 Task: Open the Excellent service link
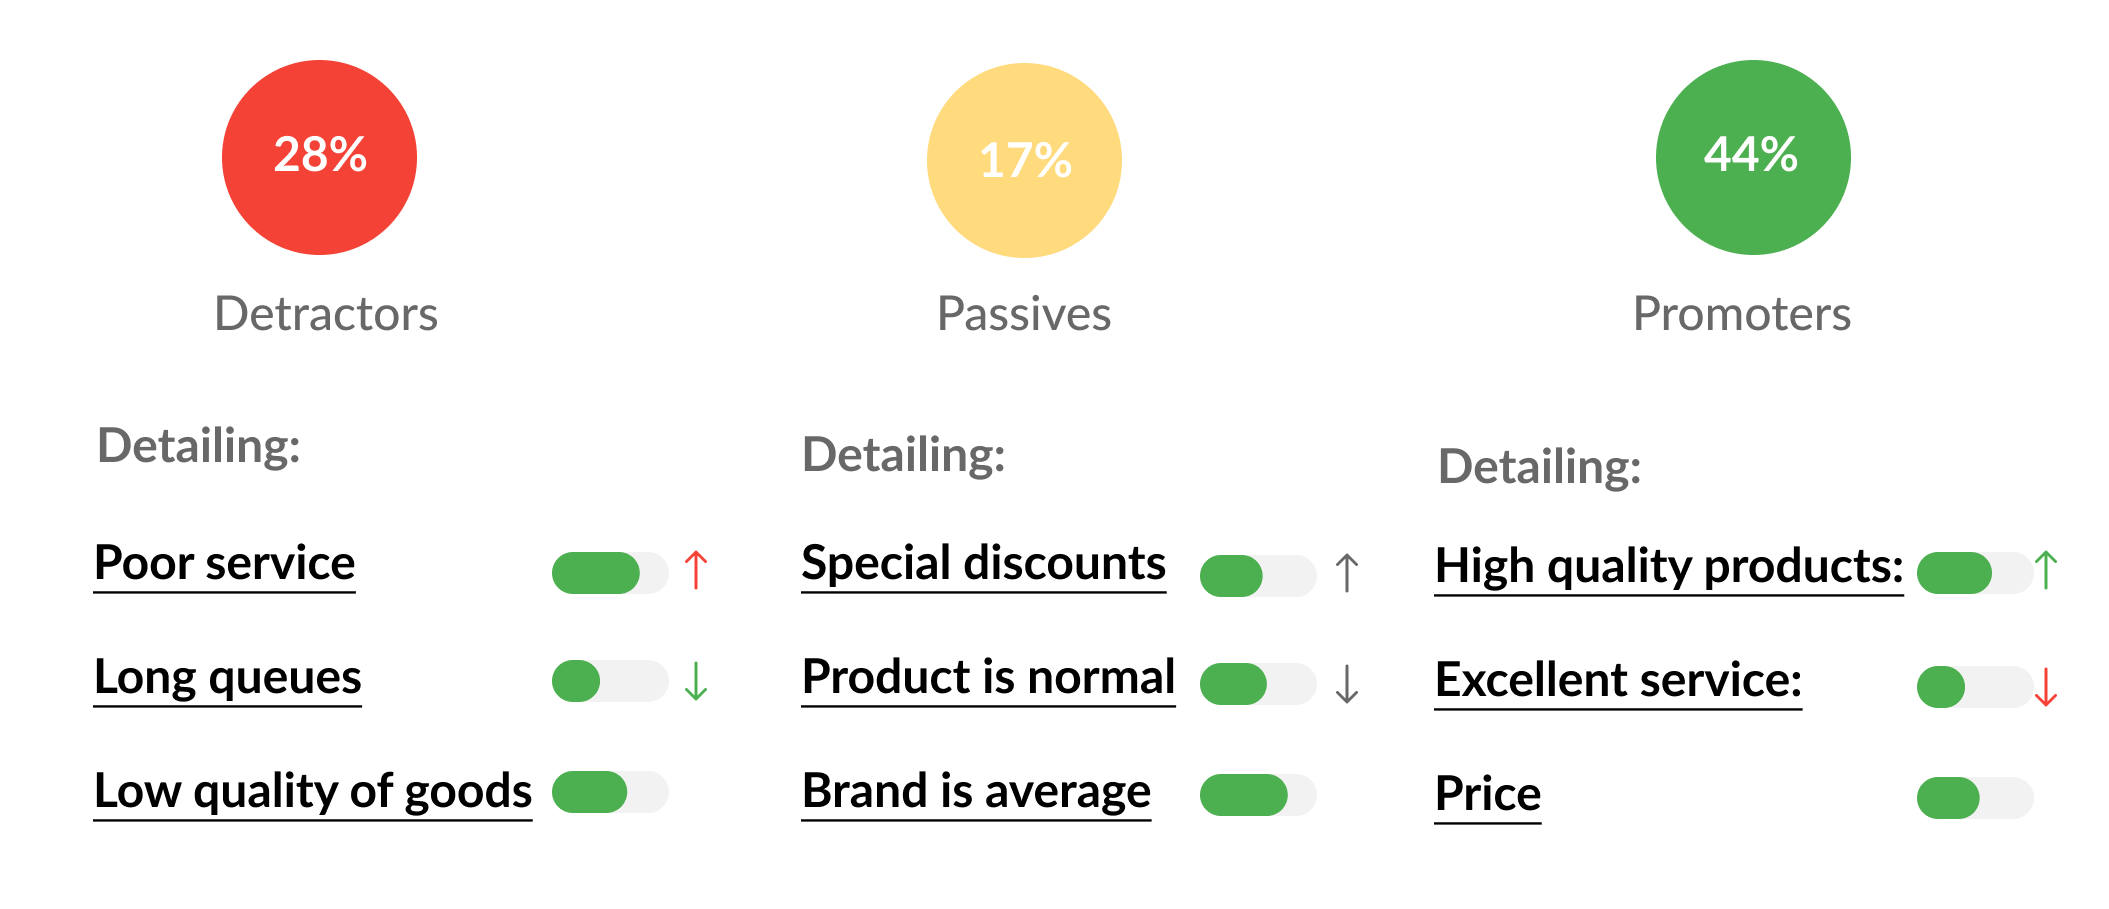click(x=1617, y=680)
